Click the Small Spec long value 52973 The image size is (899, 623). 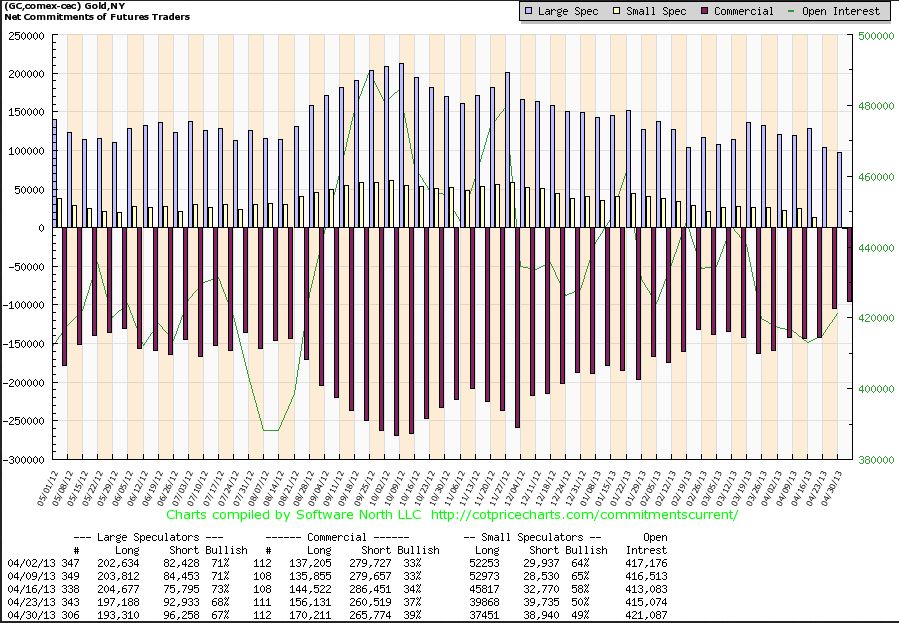tap(484, 576)
